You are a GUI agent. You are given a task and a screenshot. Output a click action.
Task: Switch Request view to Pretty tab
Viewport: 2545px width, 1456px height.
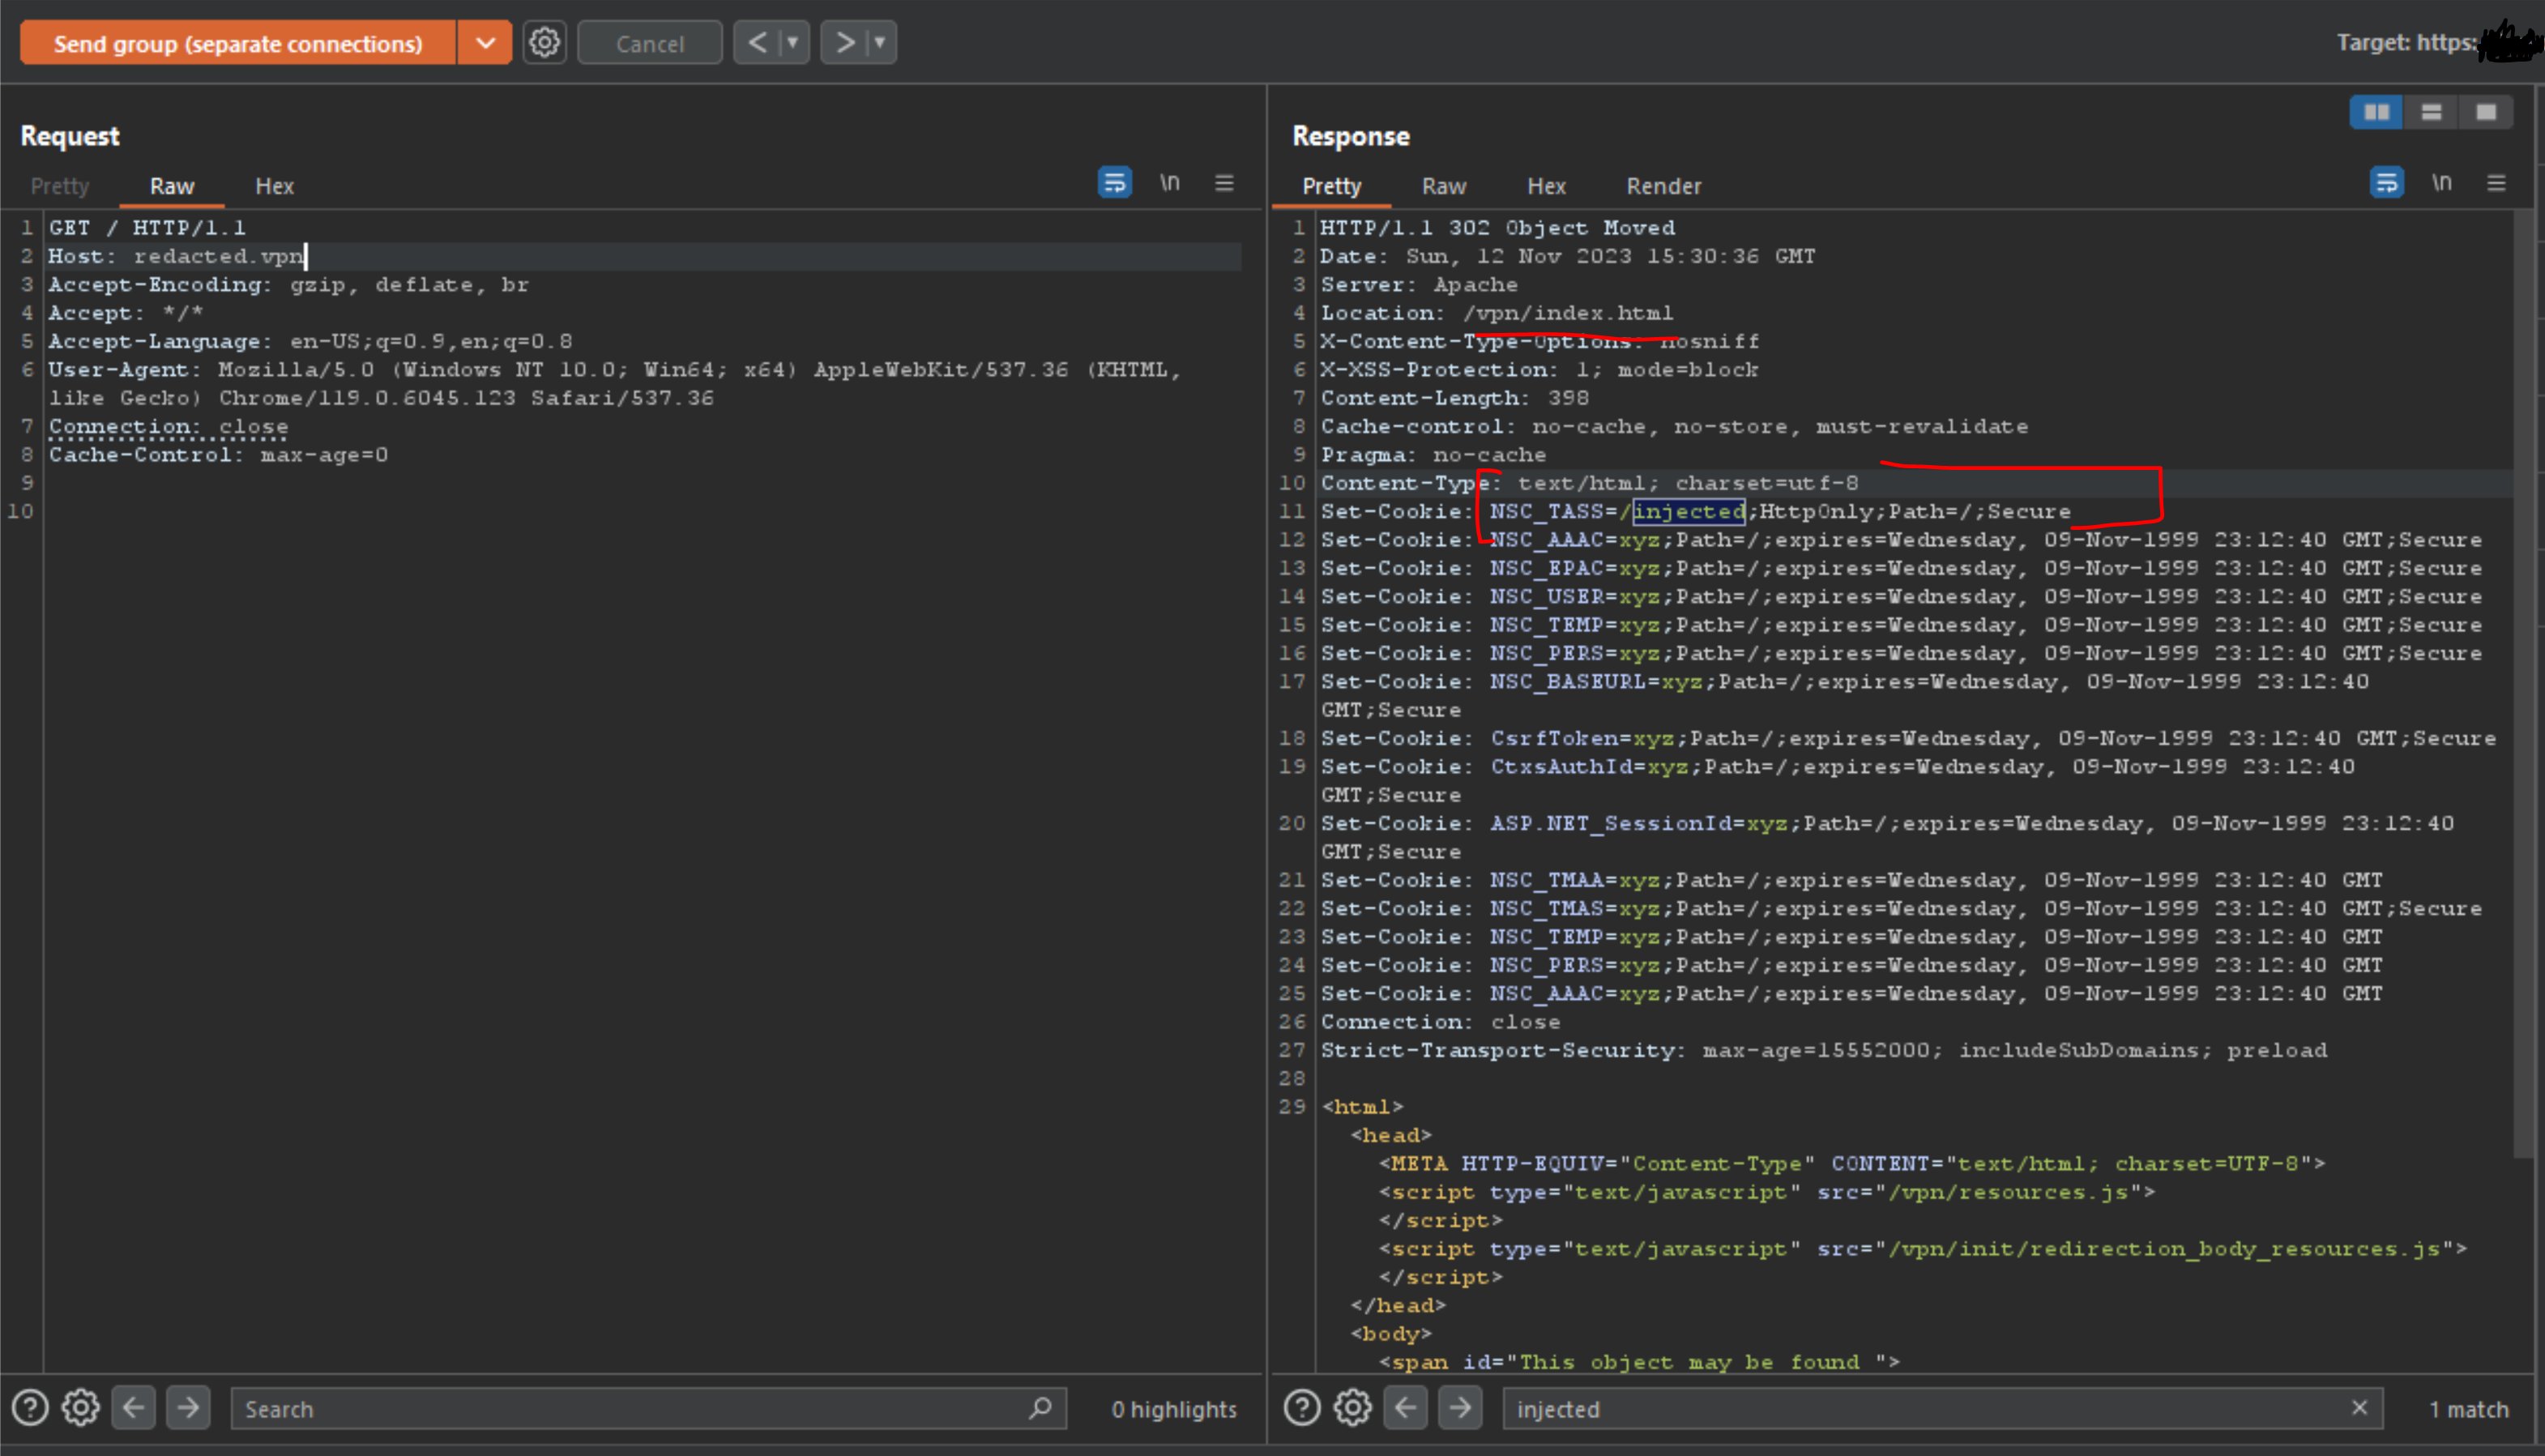pos(60,186)
